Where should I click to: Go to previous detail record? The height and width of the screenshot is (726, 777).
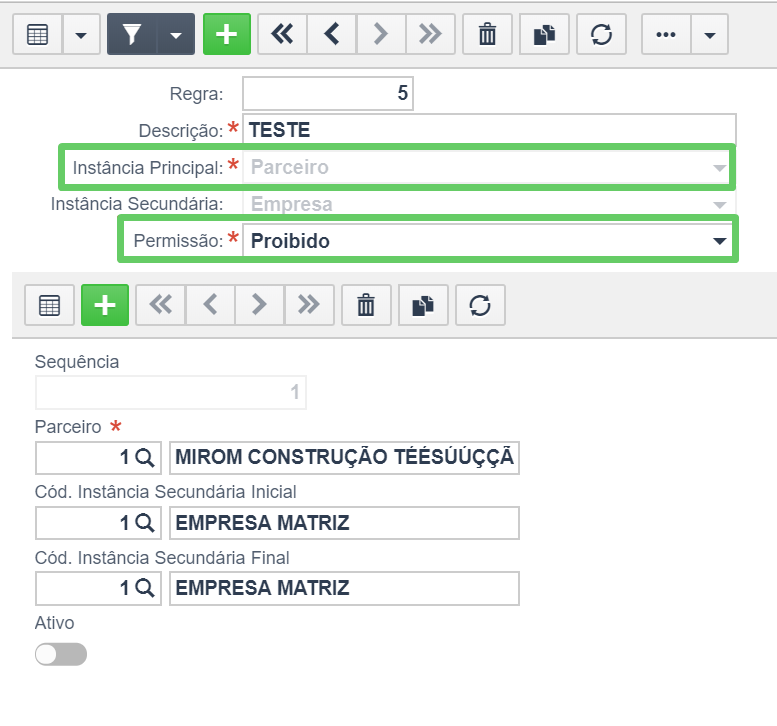click(x=210, y=305)
